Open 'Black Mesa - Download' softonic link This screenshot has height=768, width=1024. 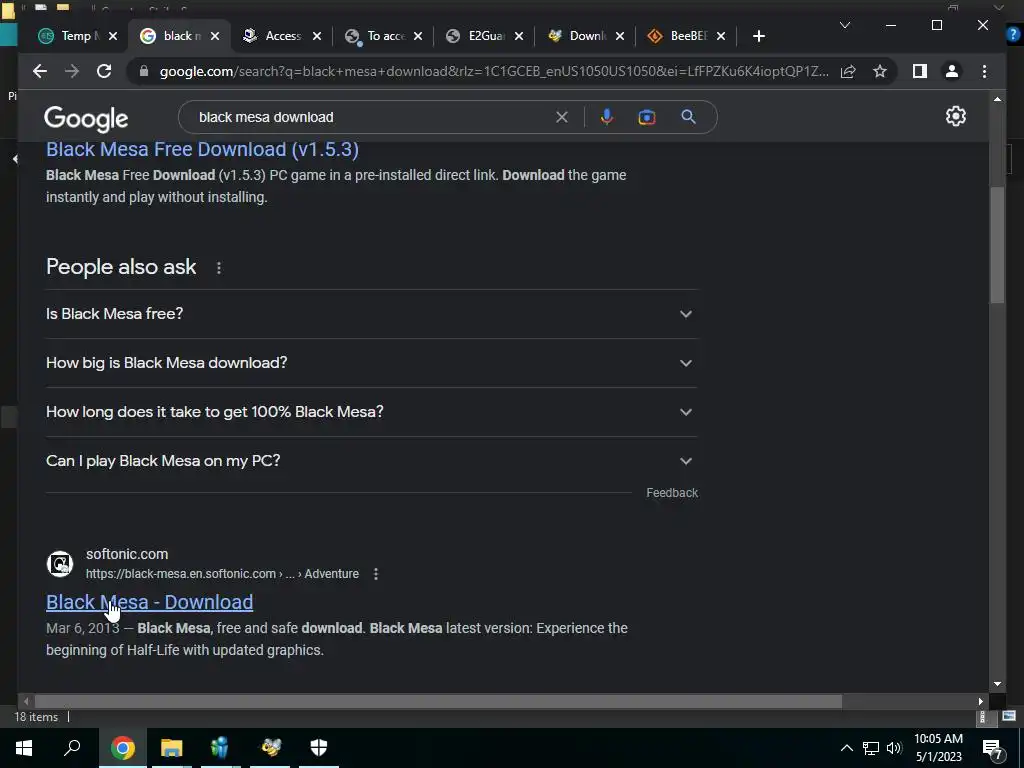pos(150,602)
